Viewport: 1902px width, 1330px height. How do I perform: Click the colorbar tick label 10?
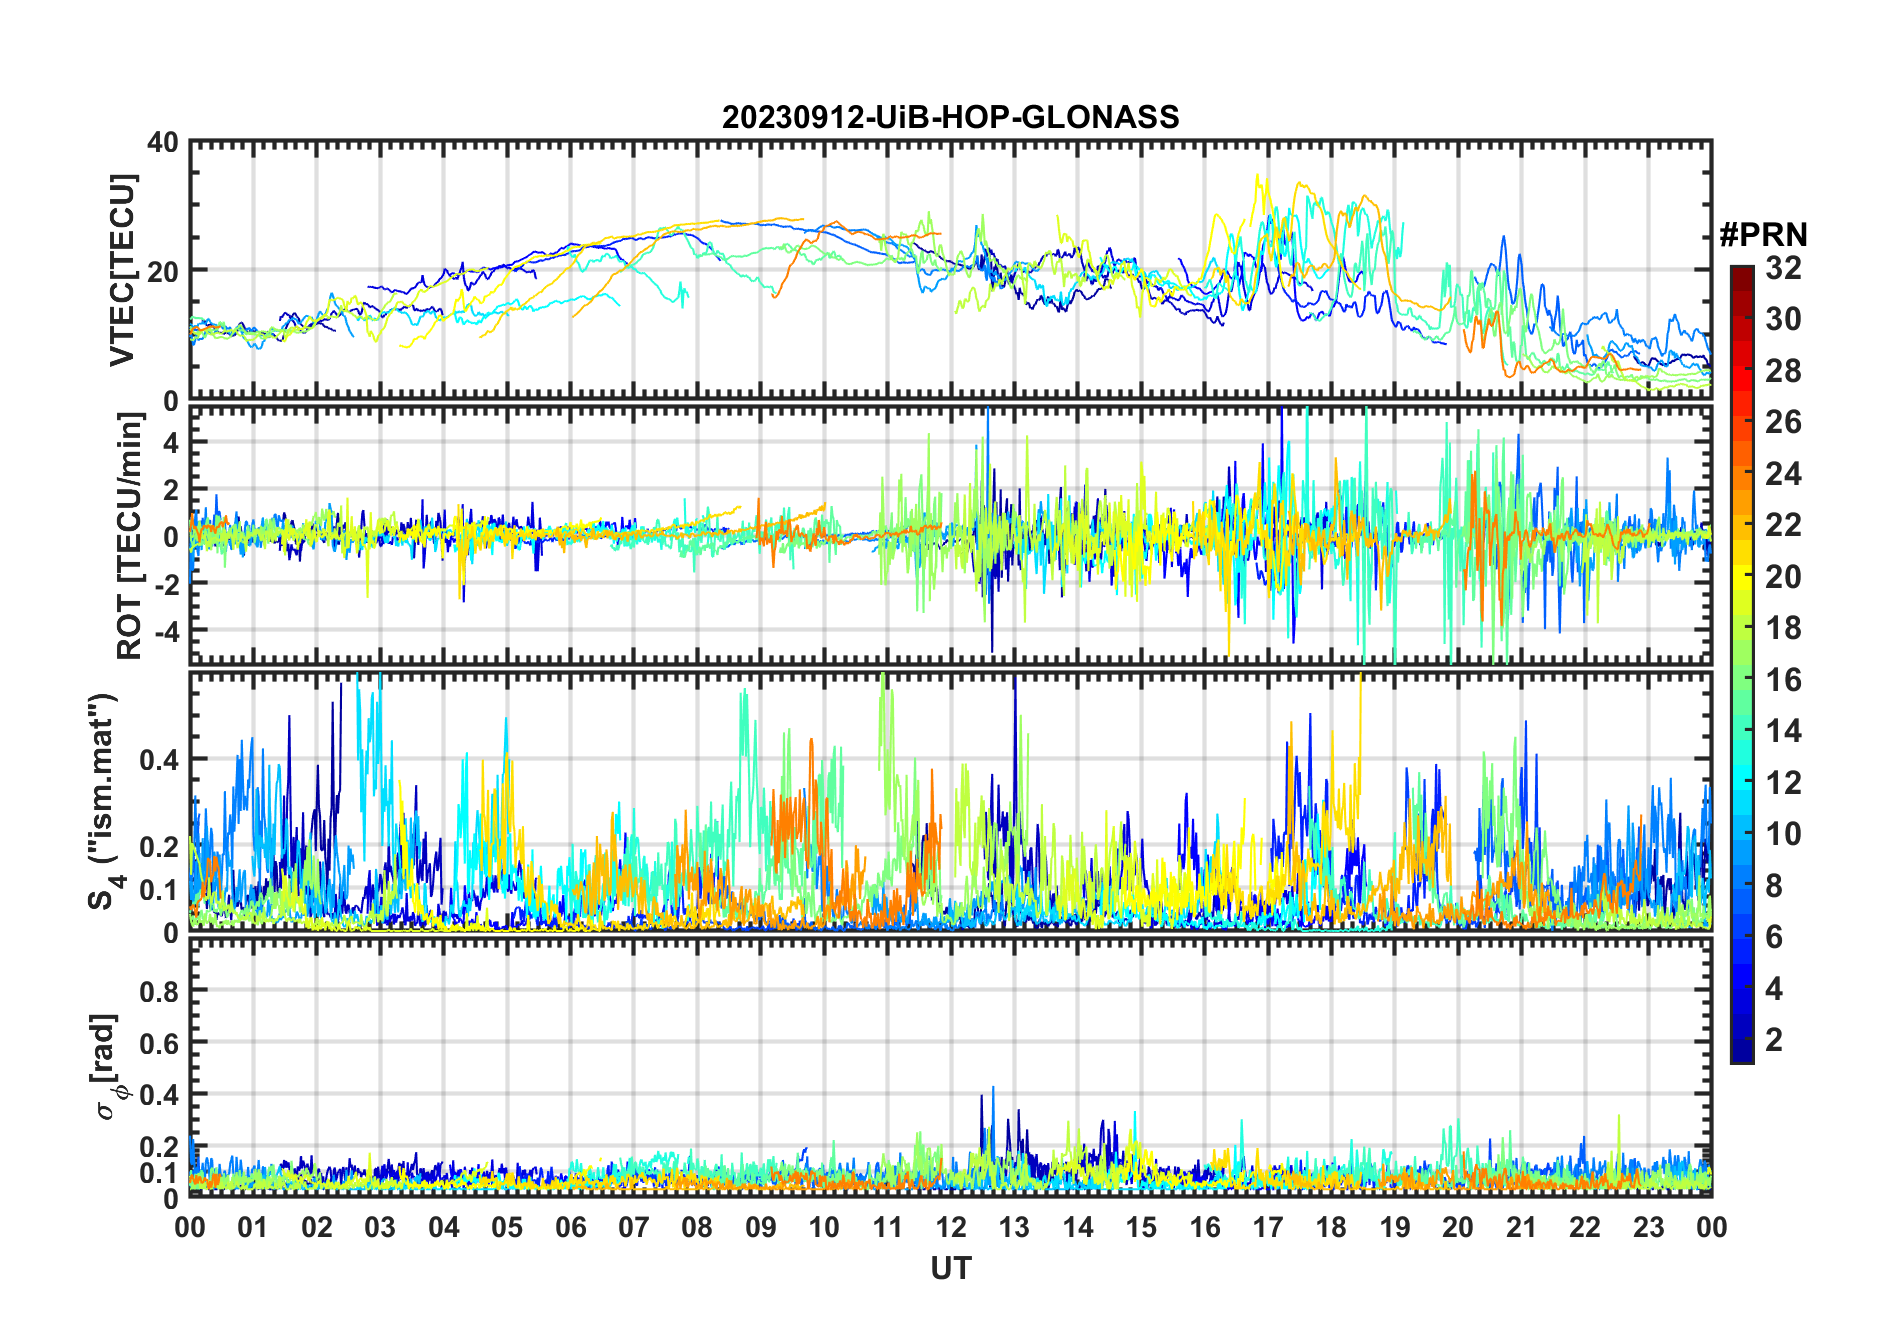click(x=1783, y=834)
